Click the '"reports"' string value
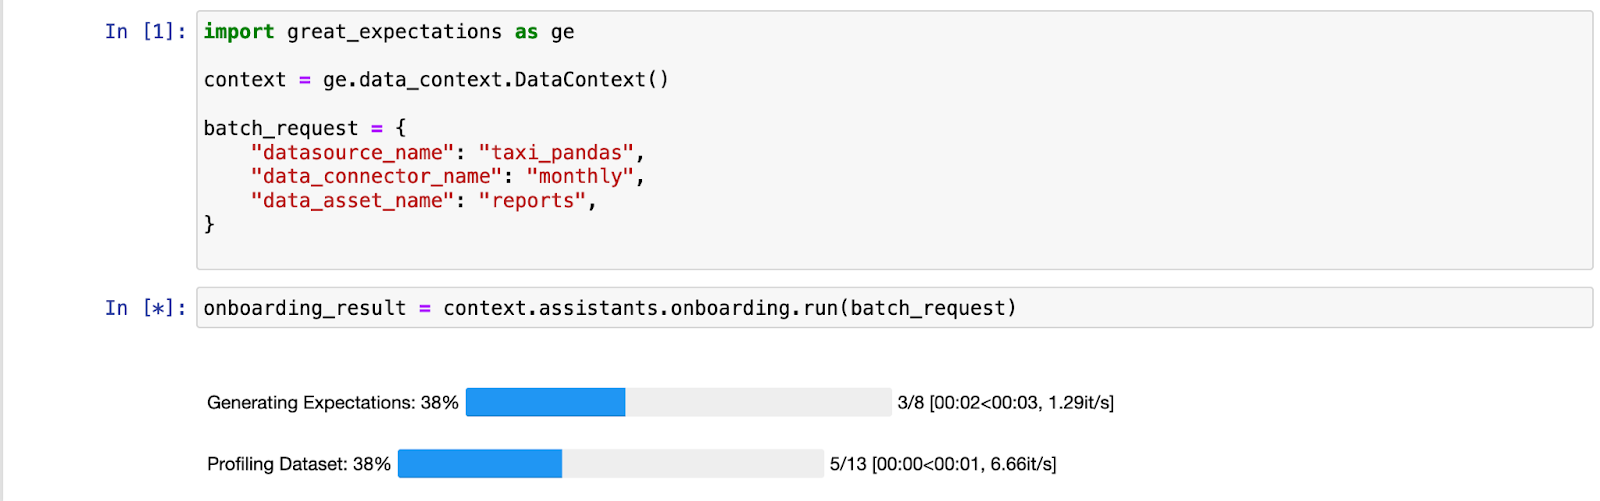 click(532, 201)
